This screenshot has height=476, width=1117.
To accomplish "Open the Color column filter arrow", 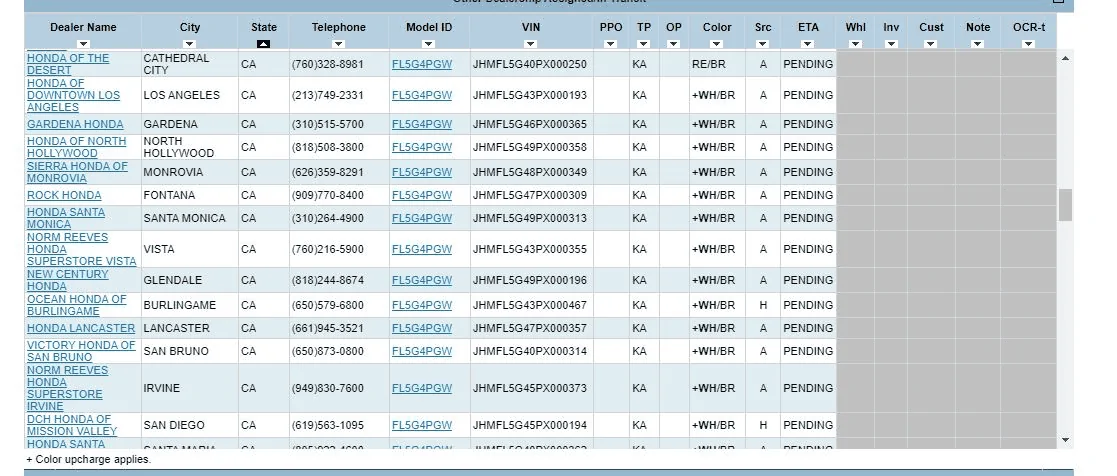I will (x=717, y=44).
